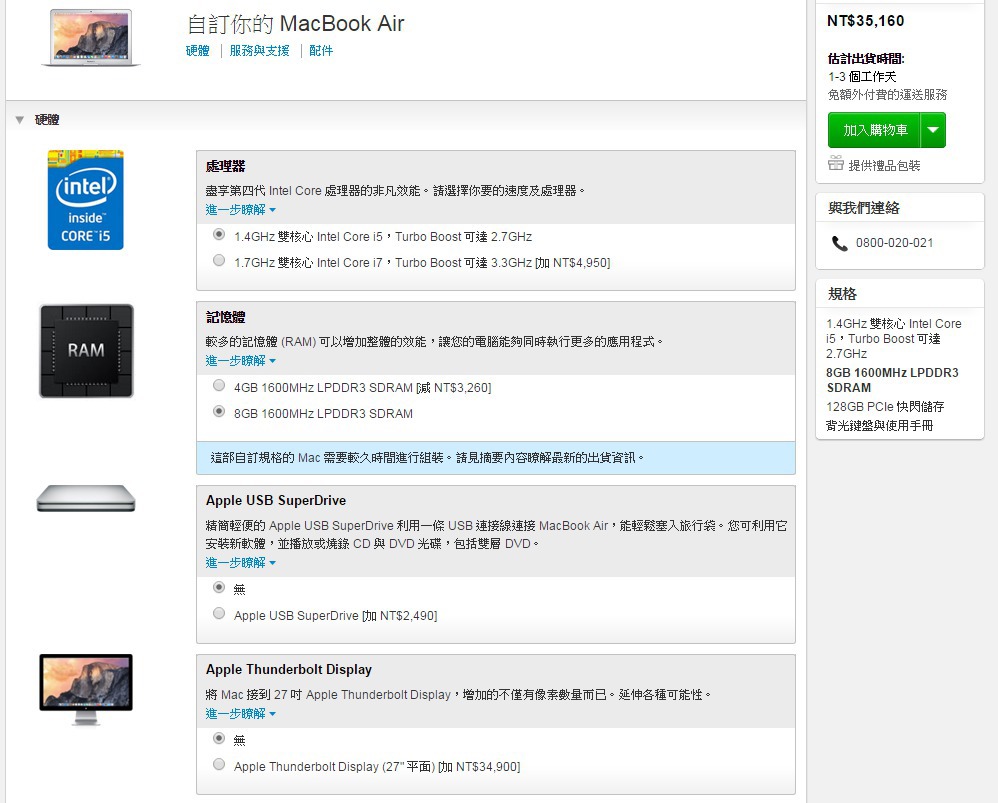The height and width of the screenshot is (803, 998).
Task: Click the RAM chip image
Action: click(87, 351)
